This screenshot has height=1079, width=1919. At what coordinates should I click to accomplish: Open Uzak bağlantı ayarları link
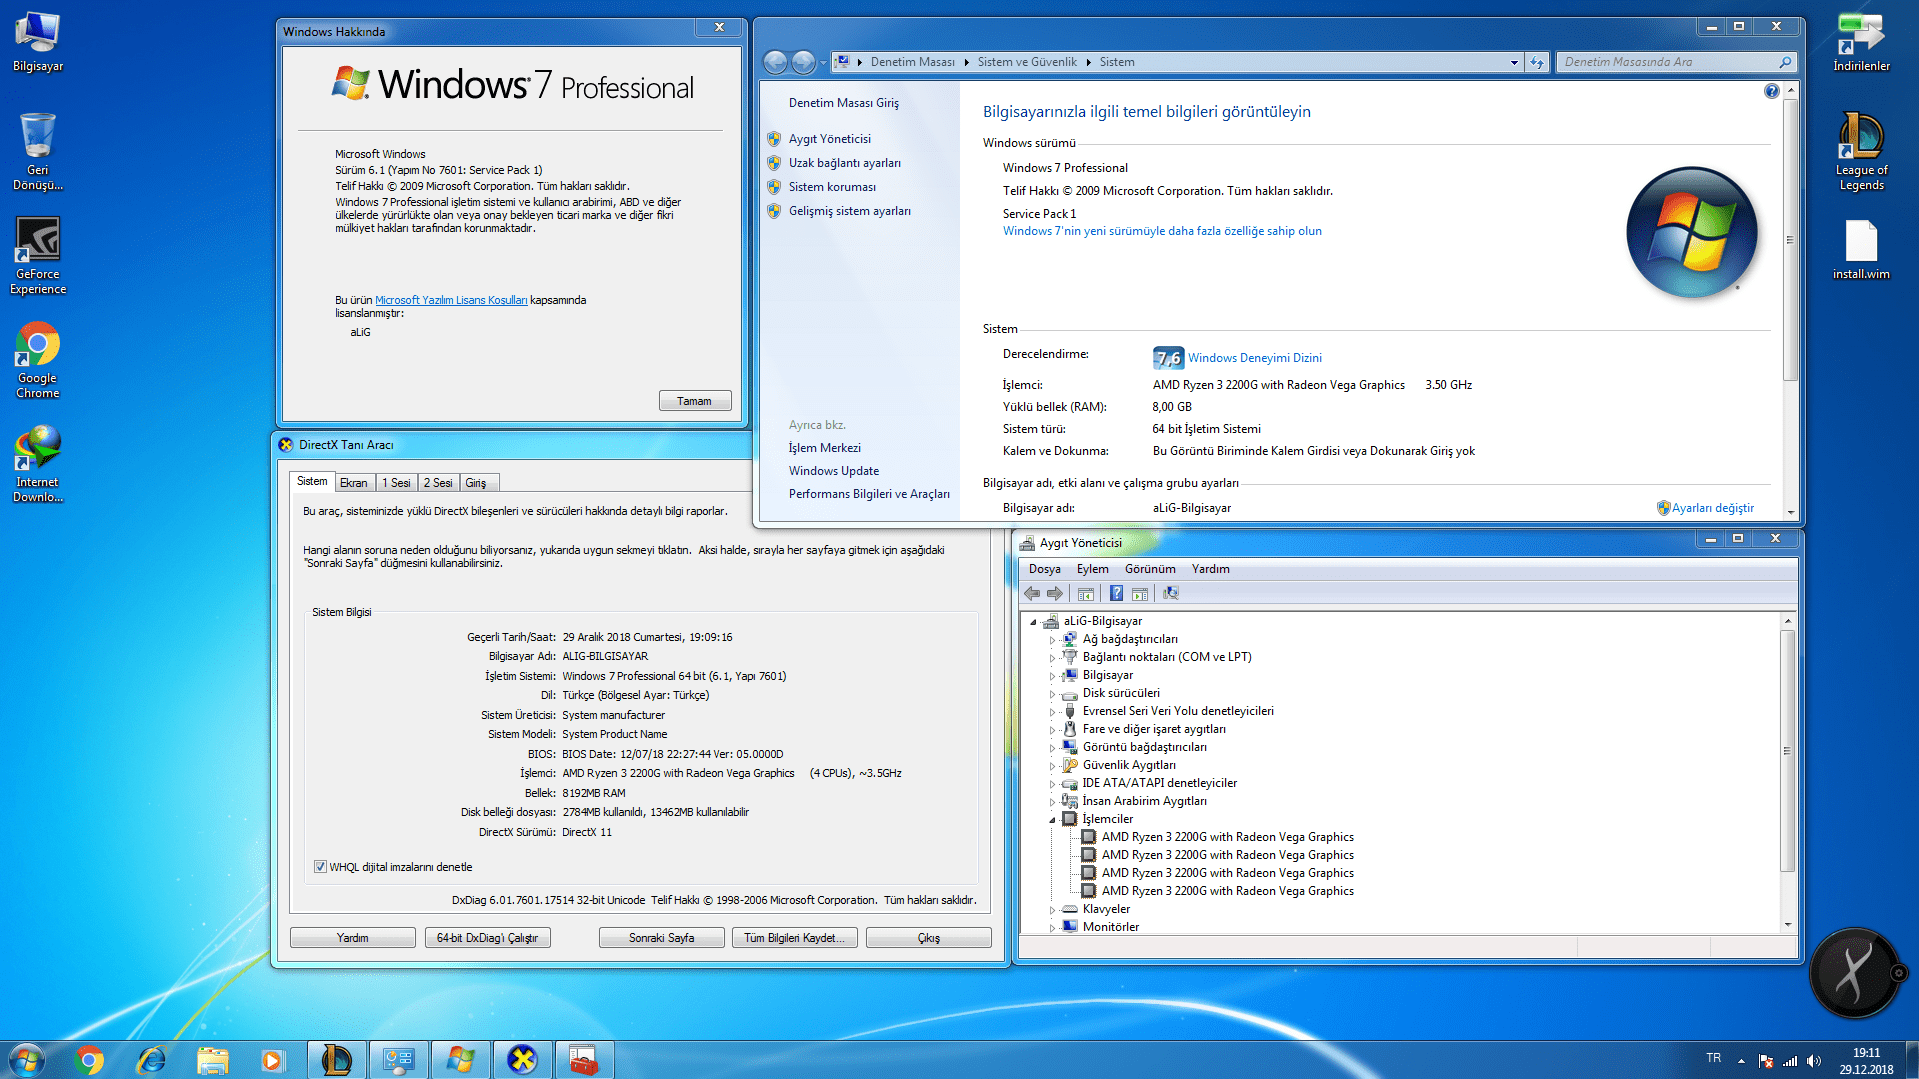(844, 163)
